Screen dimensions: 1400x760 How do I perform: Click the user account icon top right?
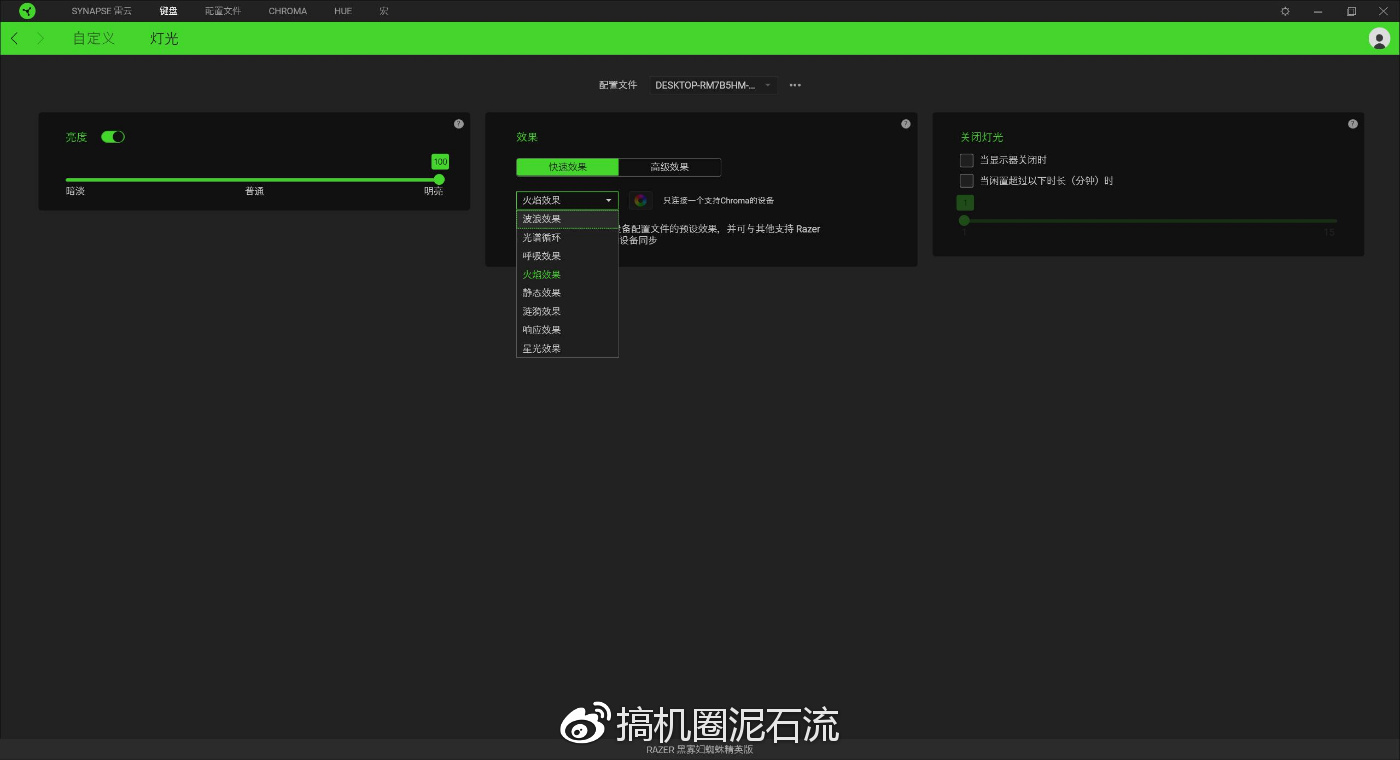tap(1381, 39)
